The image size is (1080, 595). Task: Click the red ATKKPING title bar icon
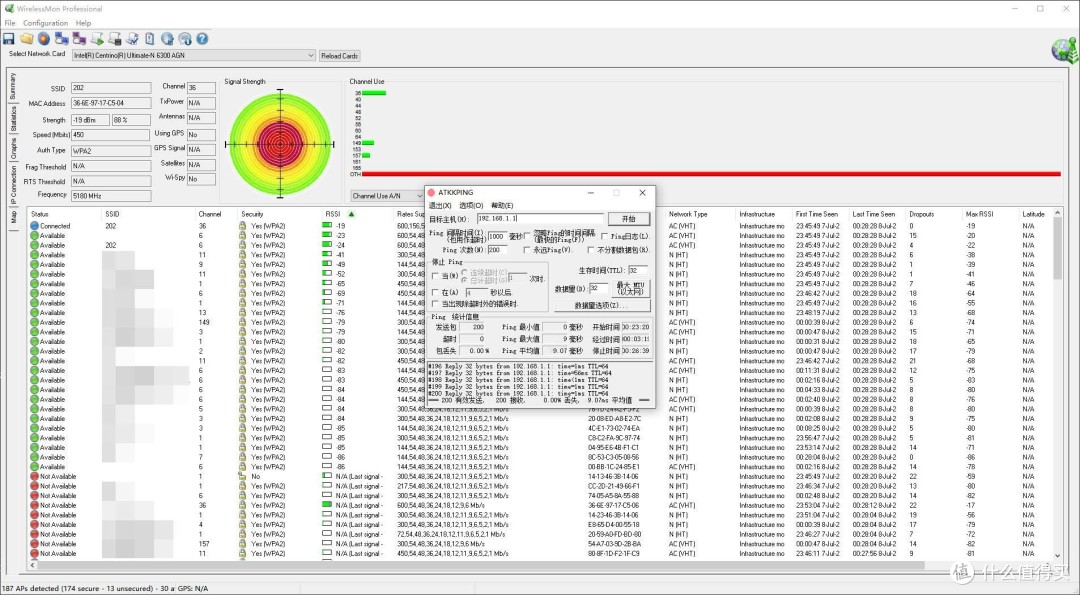pyautogui.click(x=431, y=193)
